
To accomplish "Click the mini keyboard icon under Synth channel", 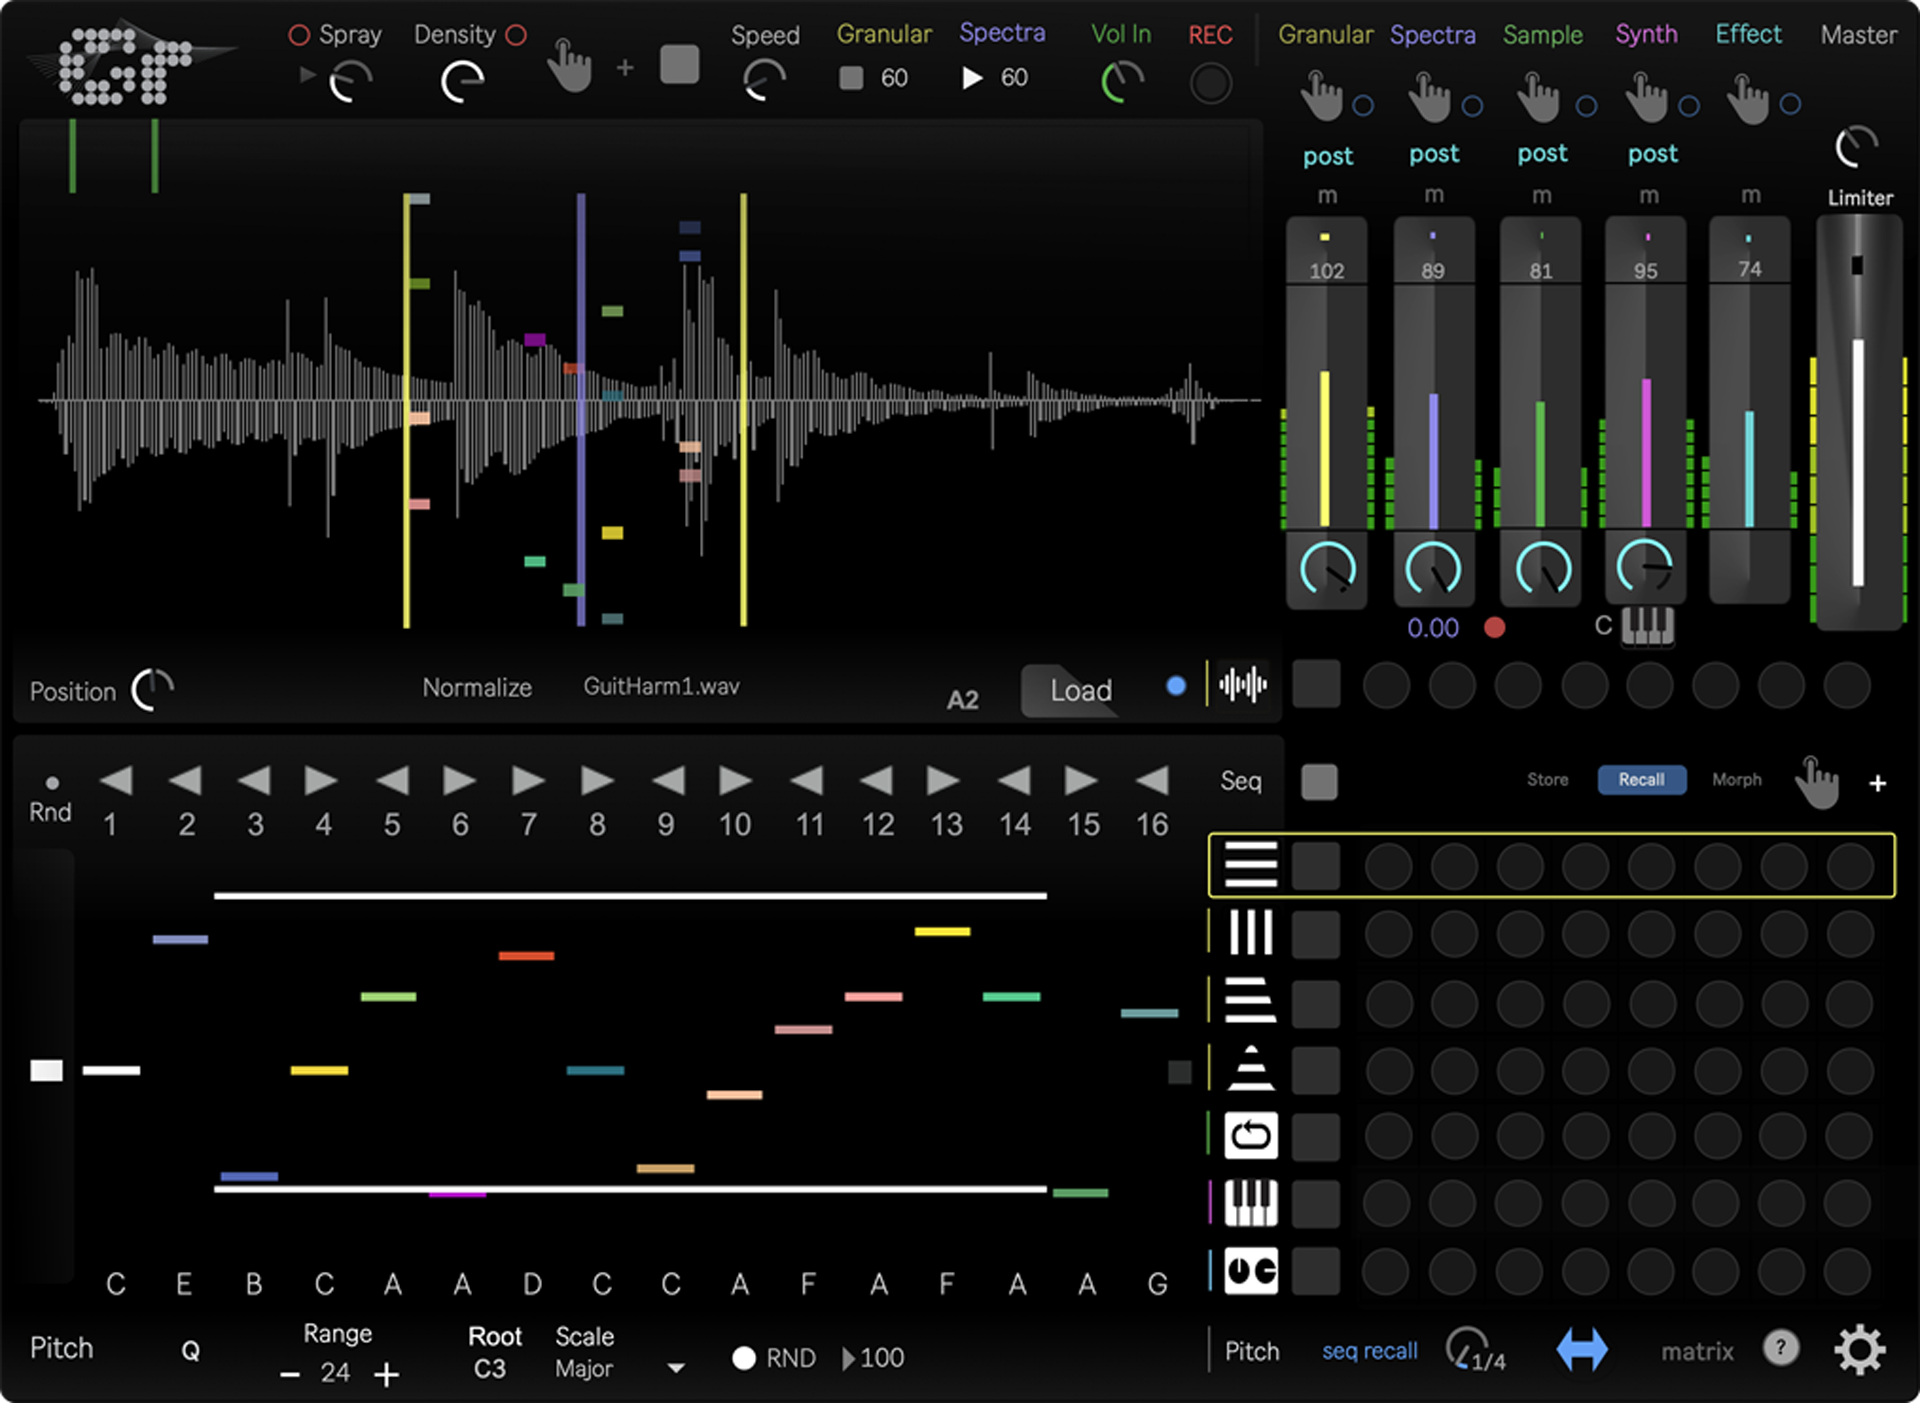I will pos(1647,627).
